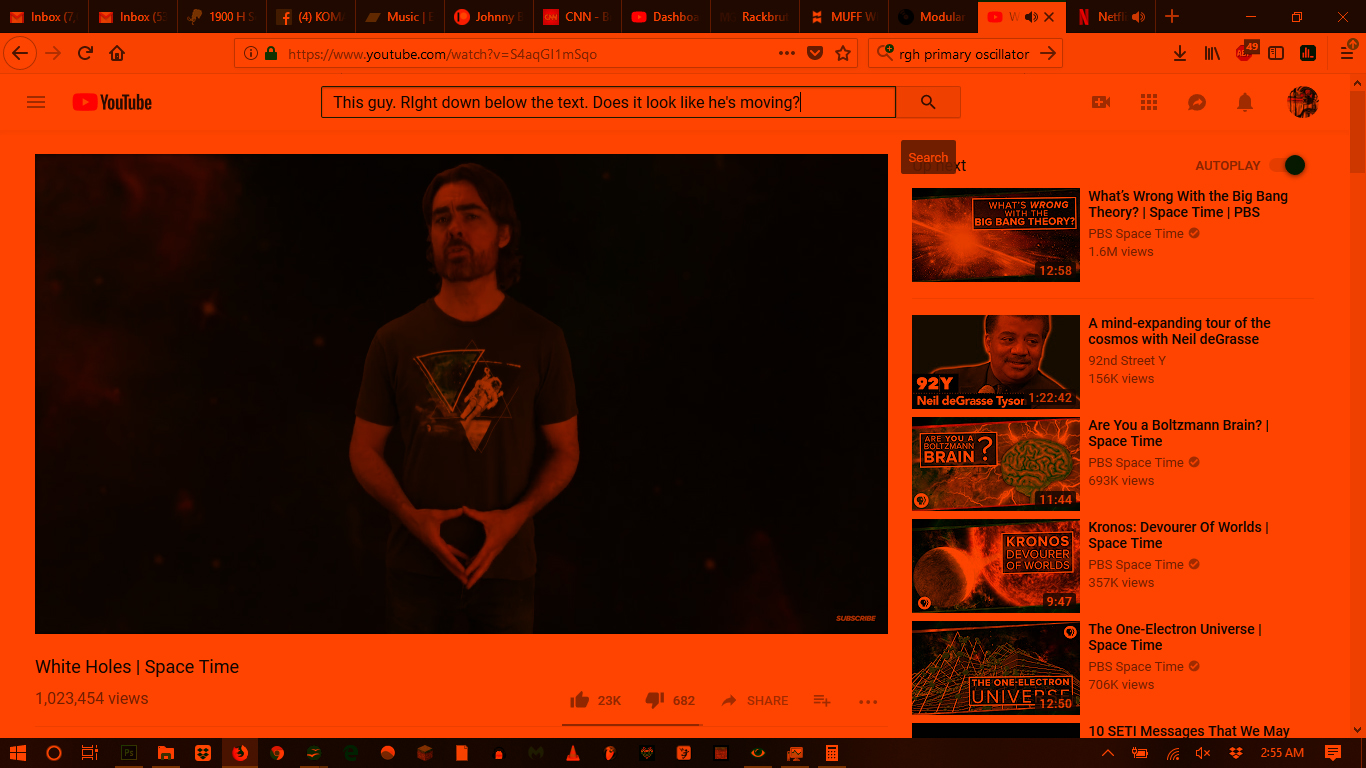The width and height of the screenshot is (1366, 768).
Task: Click the YouTube search magnifier button
Action: pos(928,102)
